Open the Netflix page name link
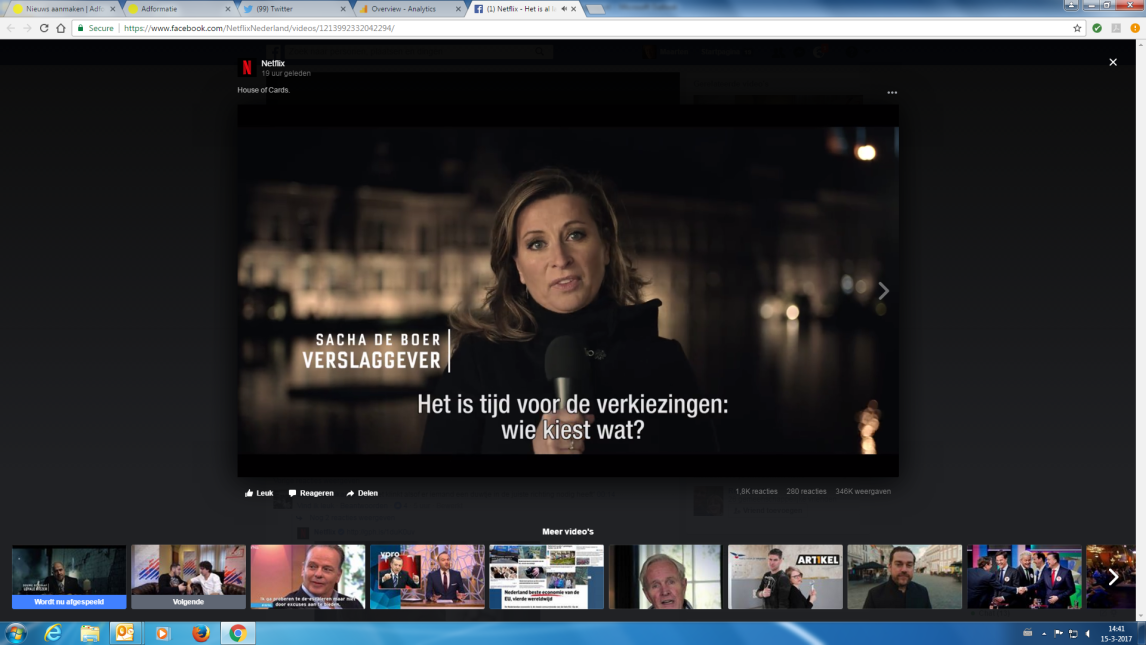Image resolution: width=1146 pixels, height=645 pixels. 273,64
